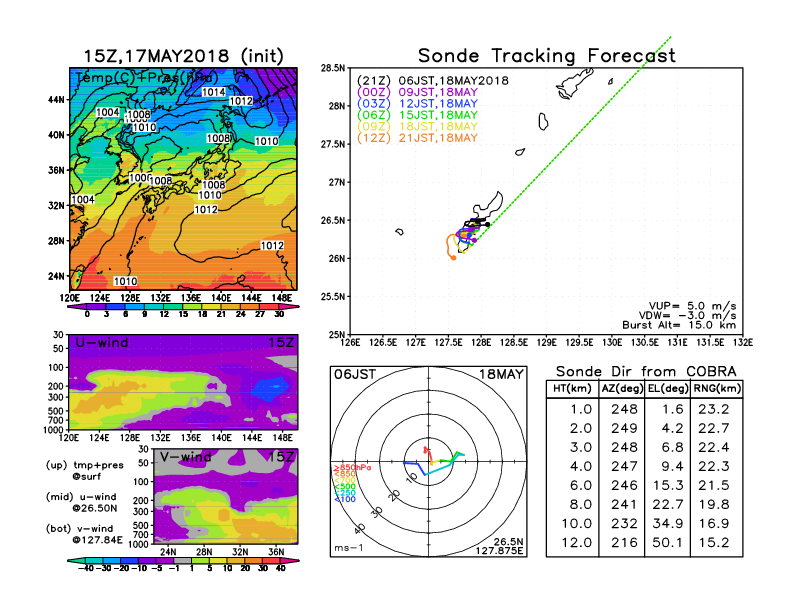The image size is (792, 612).
Task: Click elevation value "34.9"
Action: [668, 524]
